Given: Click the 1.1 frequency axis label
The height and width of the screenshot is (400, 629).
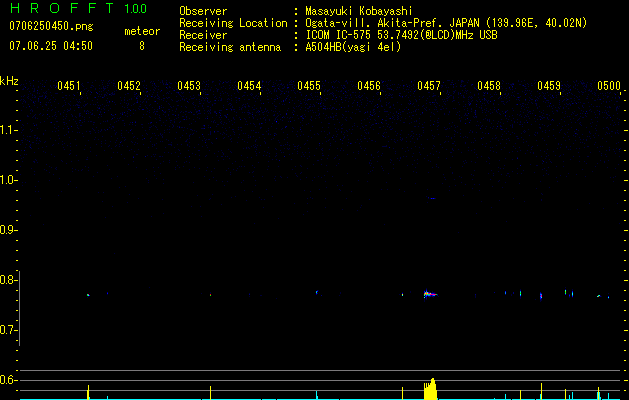Looking at the screenshot, I should [7, 130].
